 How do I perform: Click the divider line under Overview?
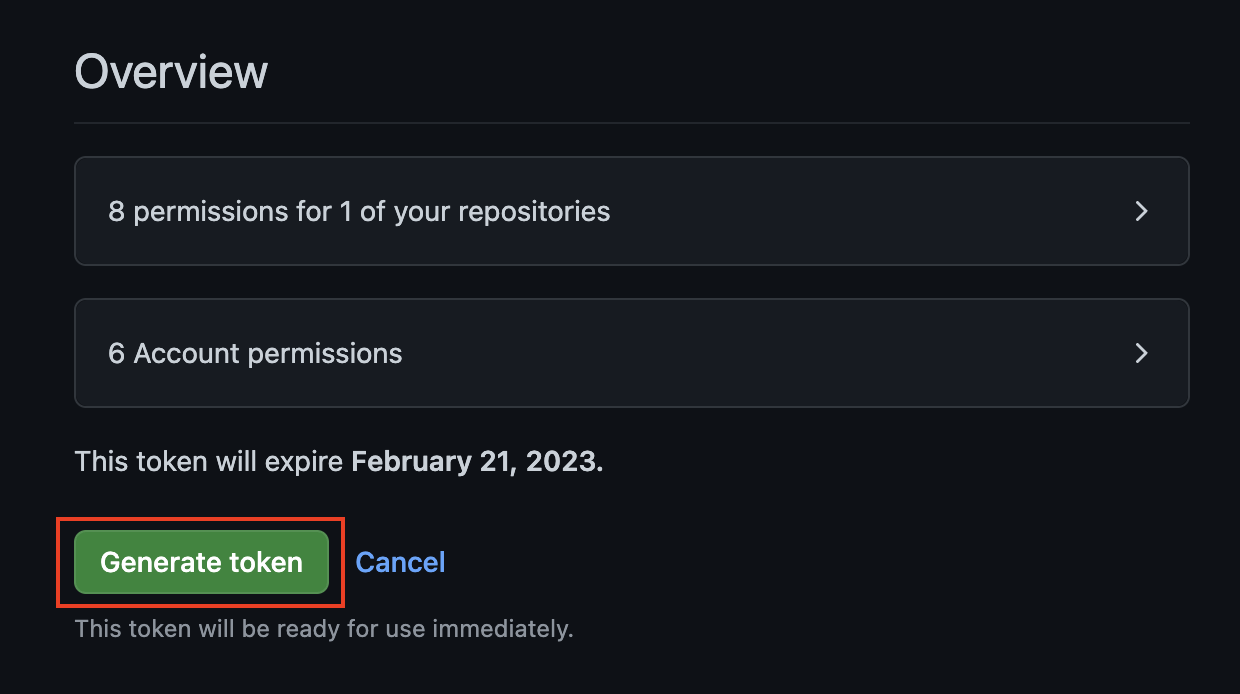click(x=631, y=123)
